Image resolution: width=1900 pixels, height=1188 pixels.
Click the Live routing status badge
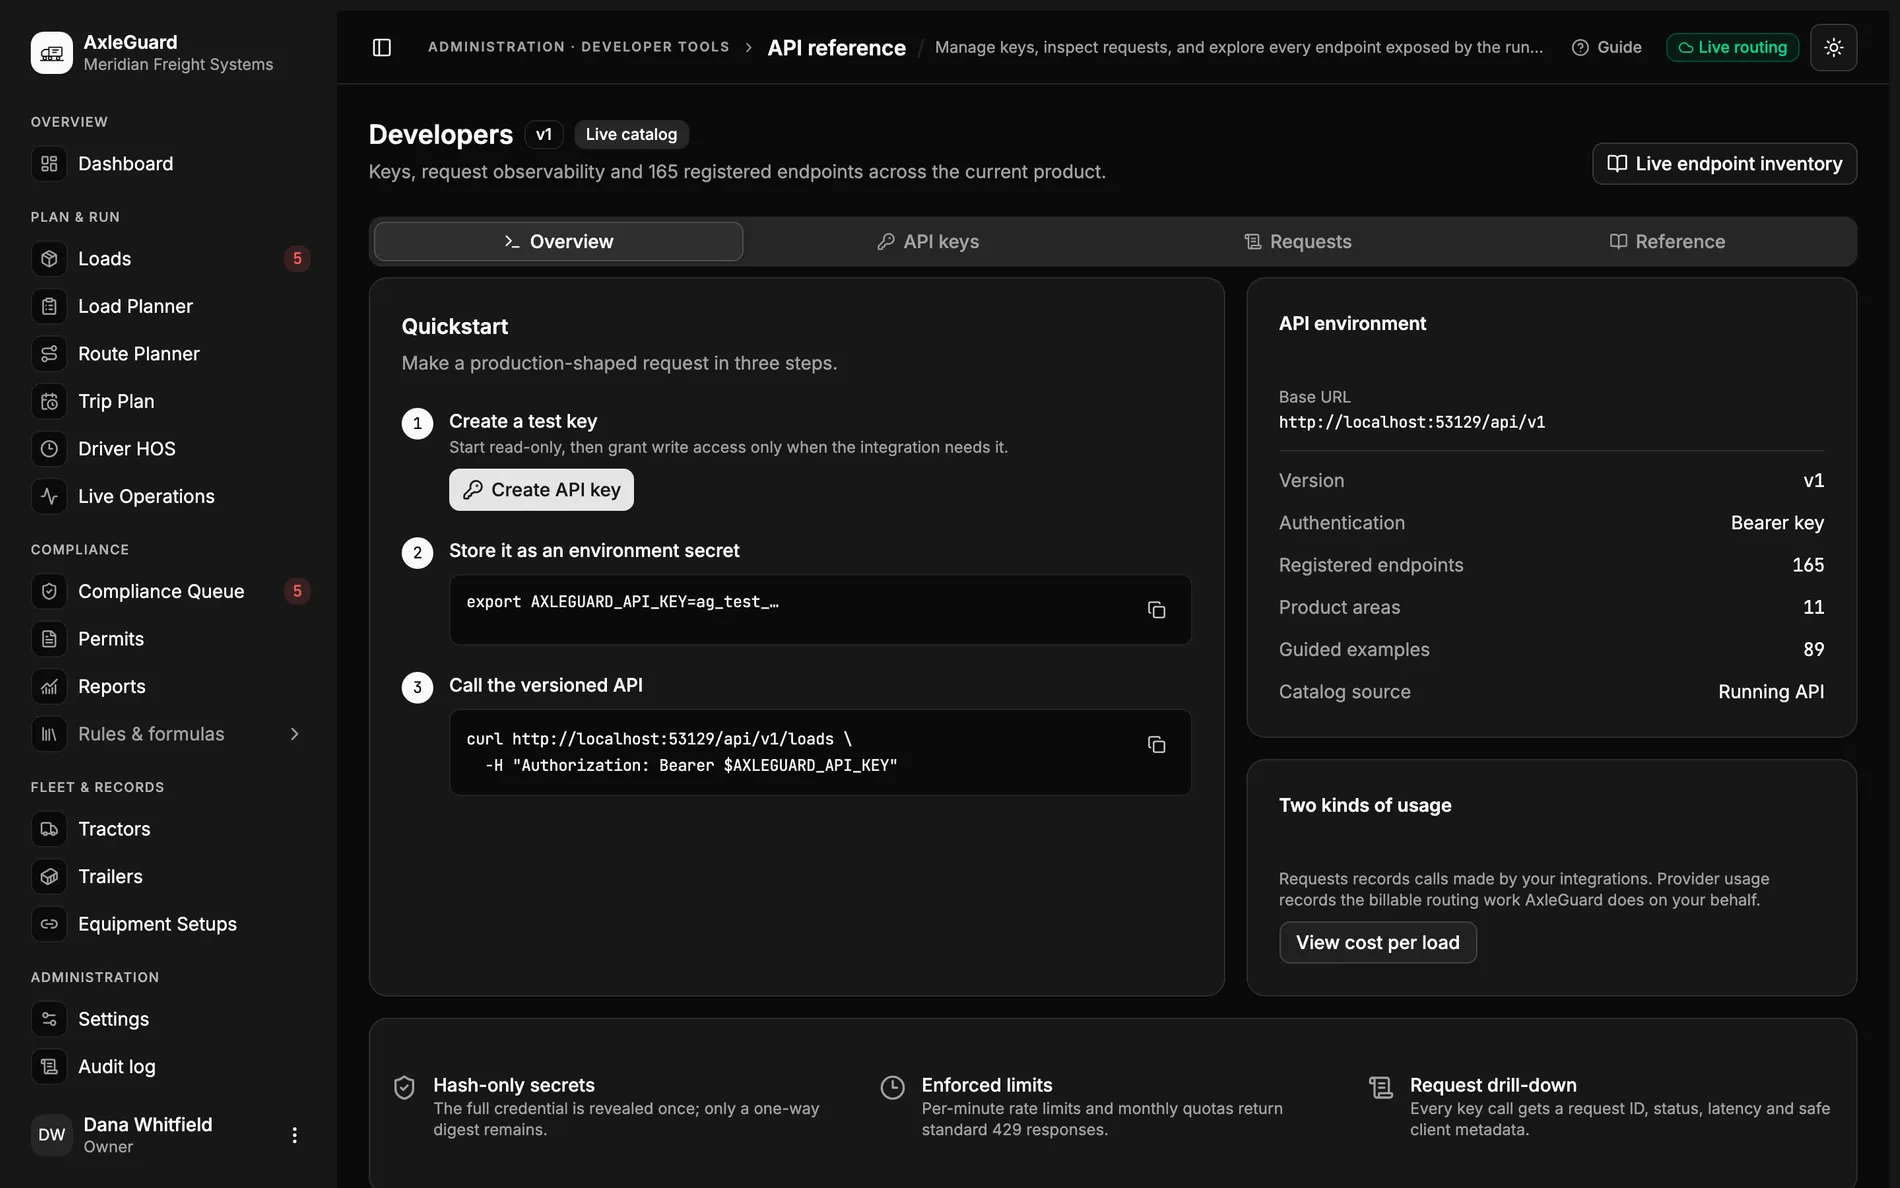(1732, 47)
